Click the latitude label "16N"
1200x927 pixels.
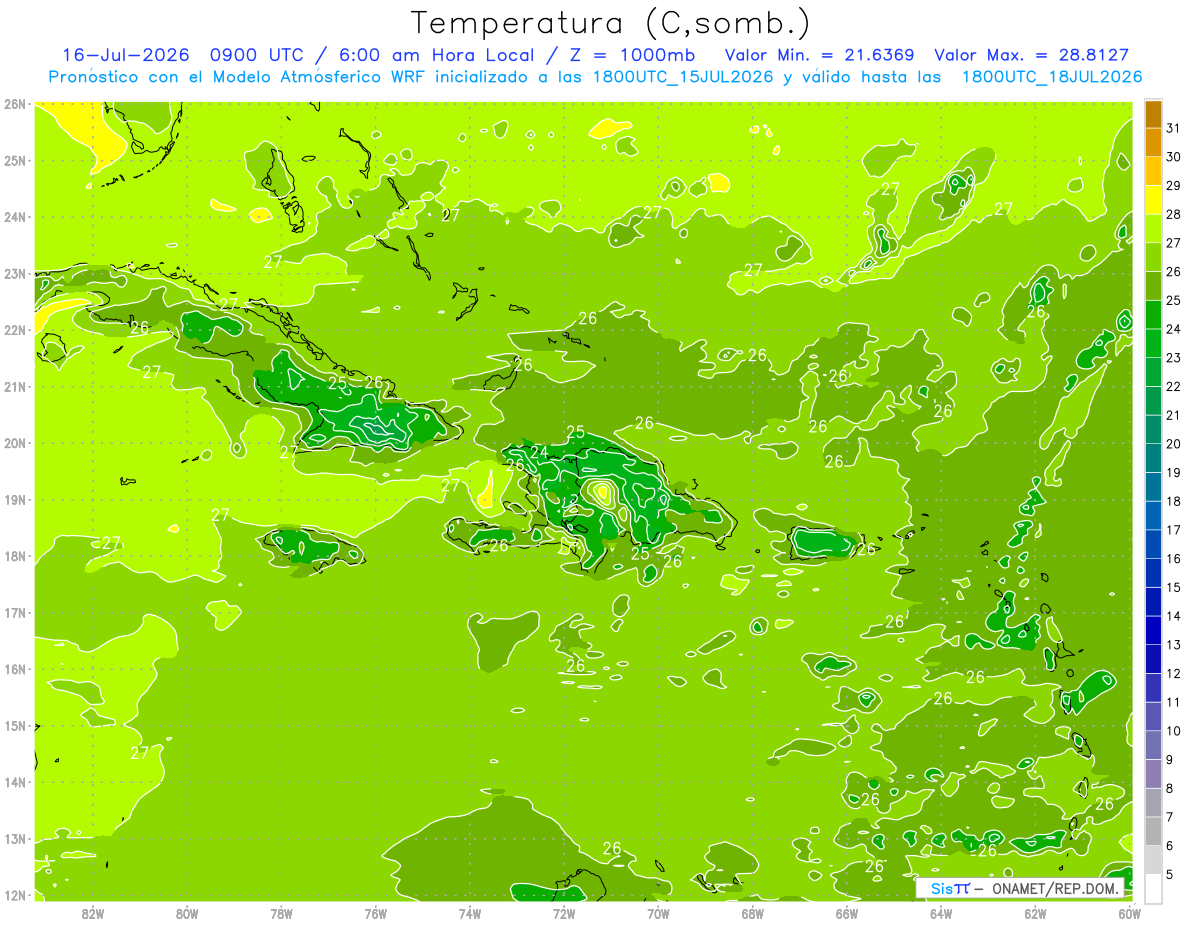point(14,669)
